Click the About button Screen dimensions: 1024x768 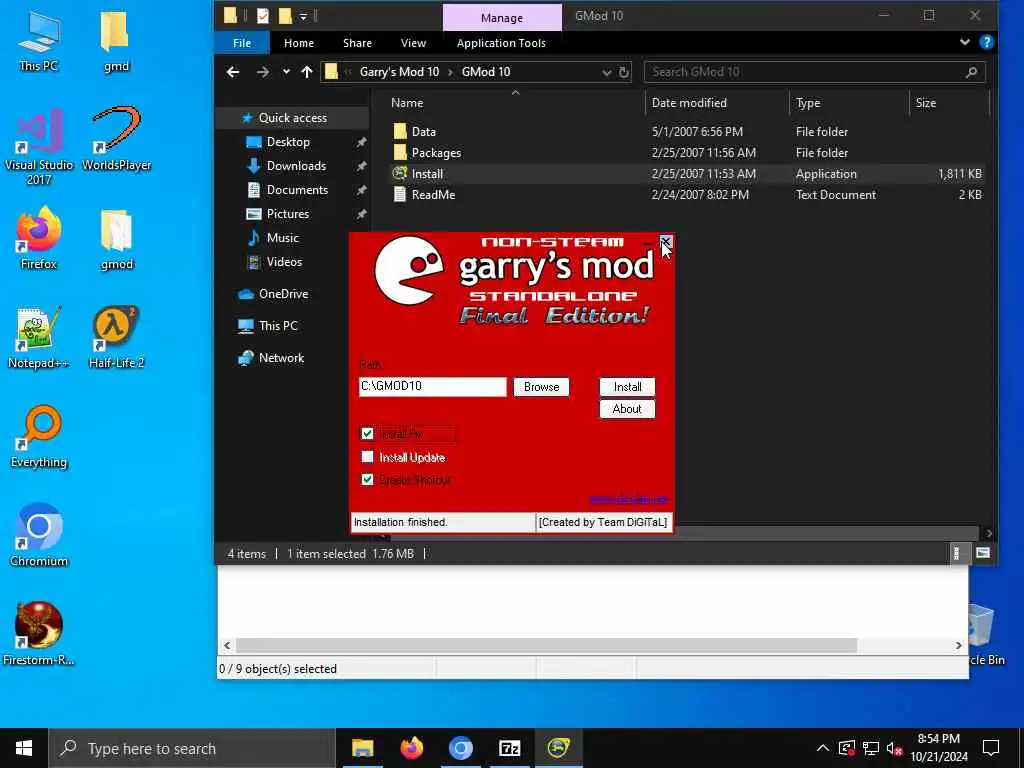[x=627, y=409]
